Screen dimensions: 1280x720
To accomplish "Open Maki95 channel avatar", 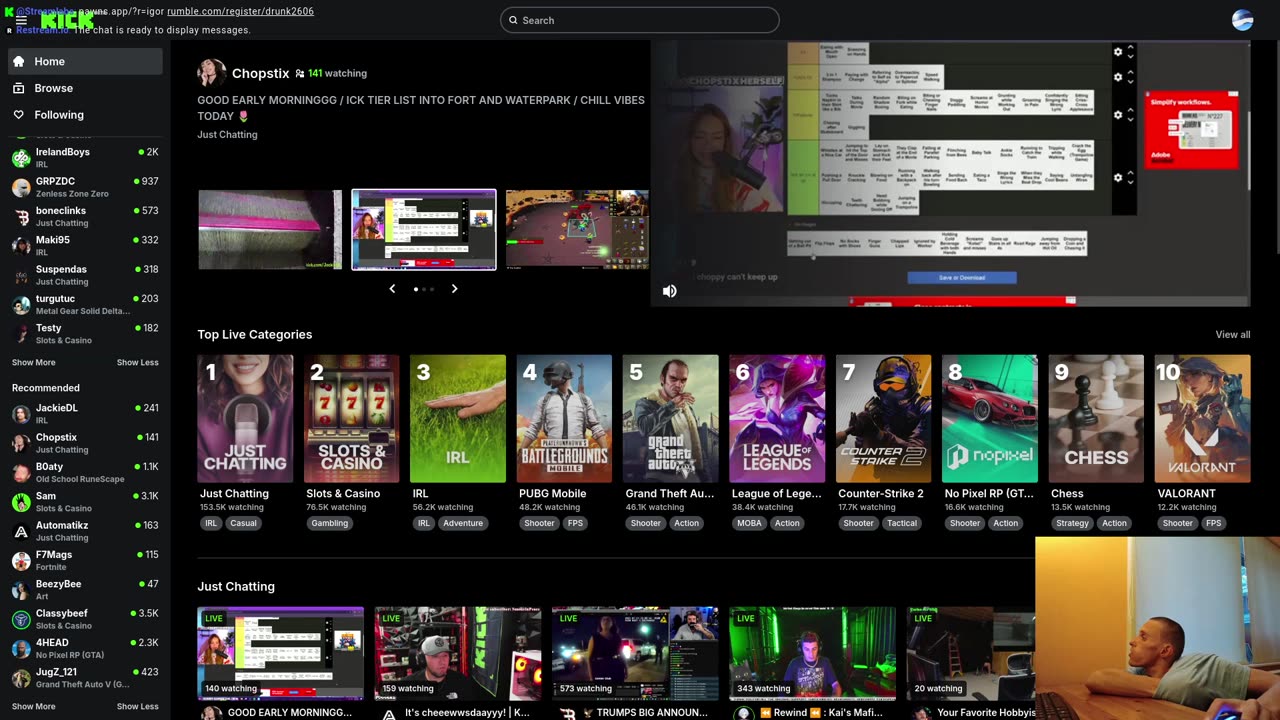I will 21,246.
